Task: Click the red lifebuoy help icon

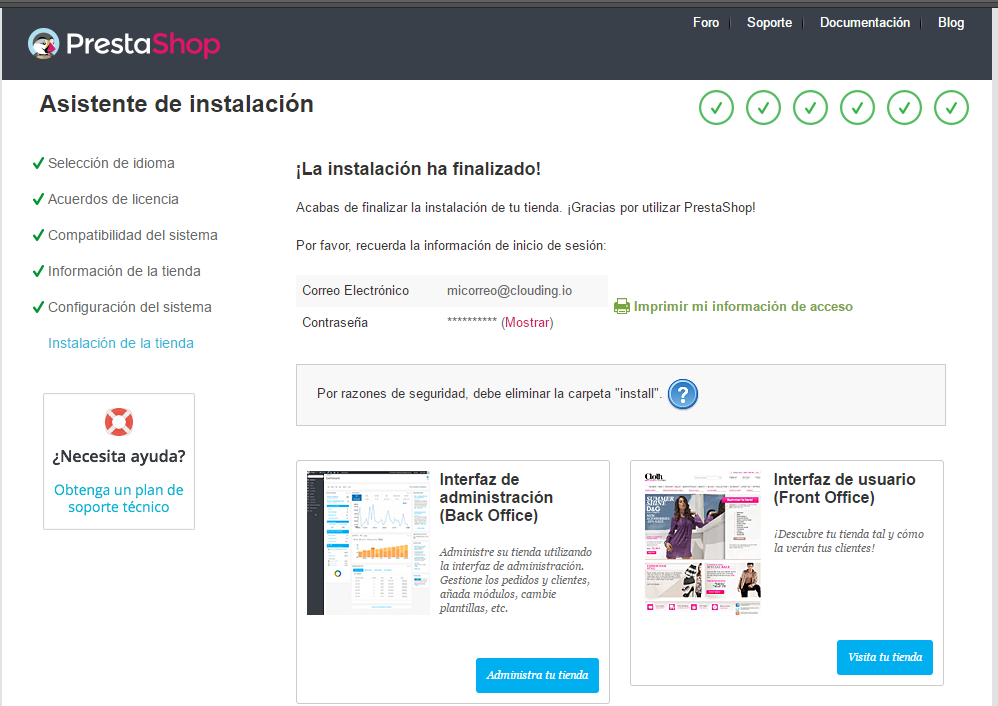Action: 118,421
